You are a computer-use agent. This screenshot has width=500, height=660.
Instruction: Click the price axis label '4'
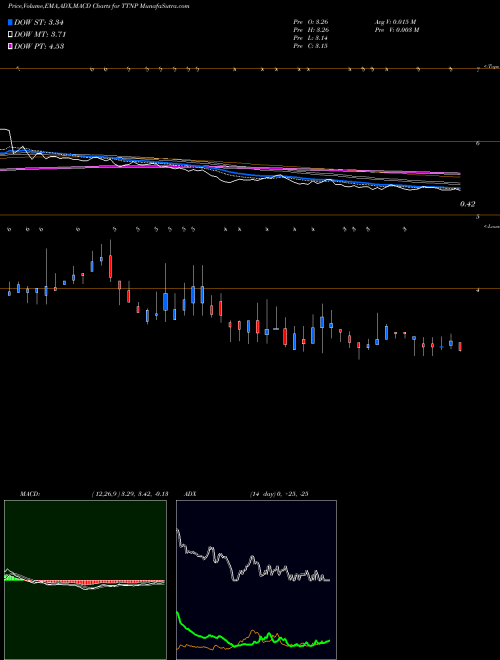(x=478, y=290)
